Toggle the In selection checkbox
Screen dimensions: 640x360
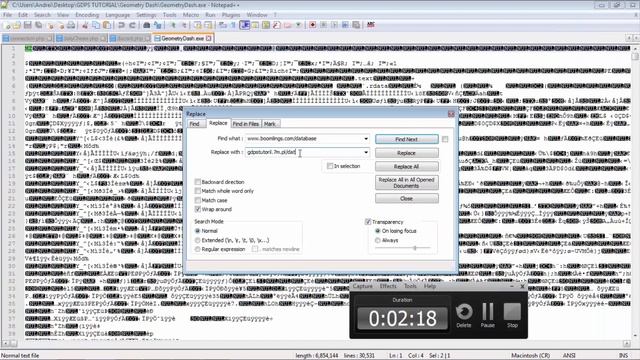[x=330, y=166]
